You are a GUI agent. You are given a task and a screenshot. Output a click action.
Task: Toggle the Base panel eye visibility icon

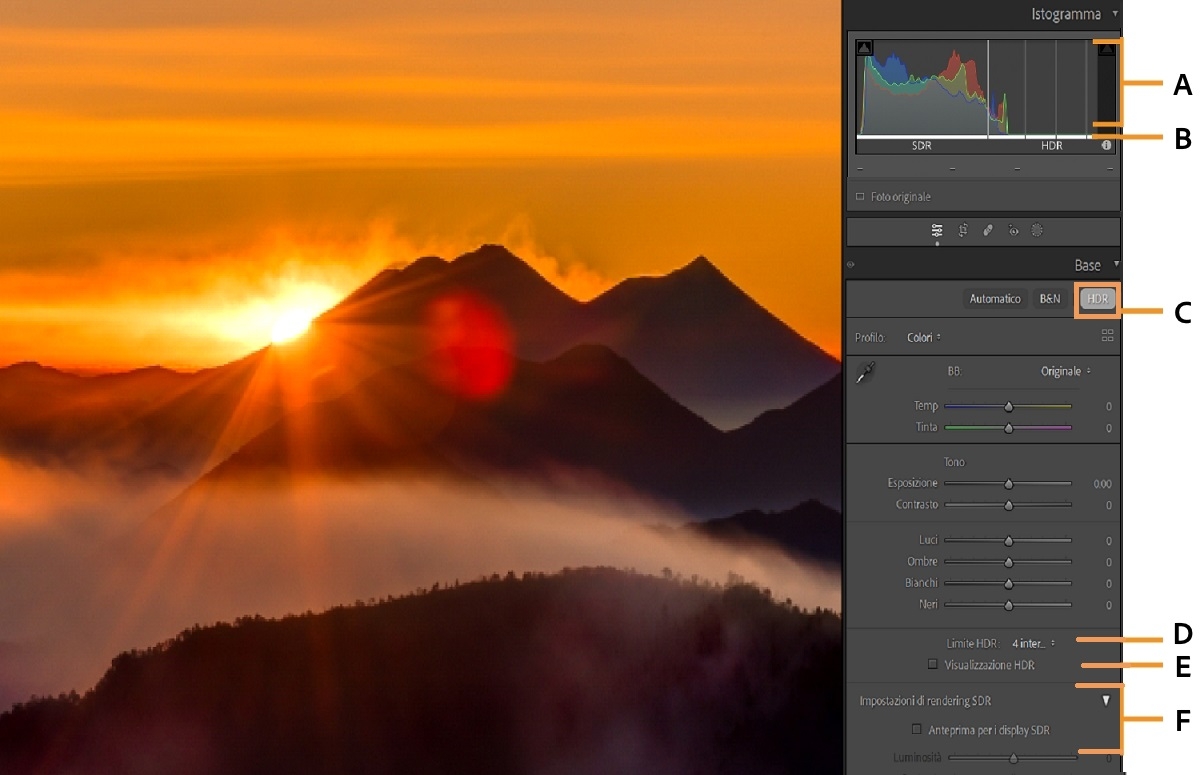click(x=851, y=266)
